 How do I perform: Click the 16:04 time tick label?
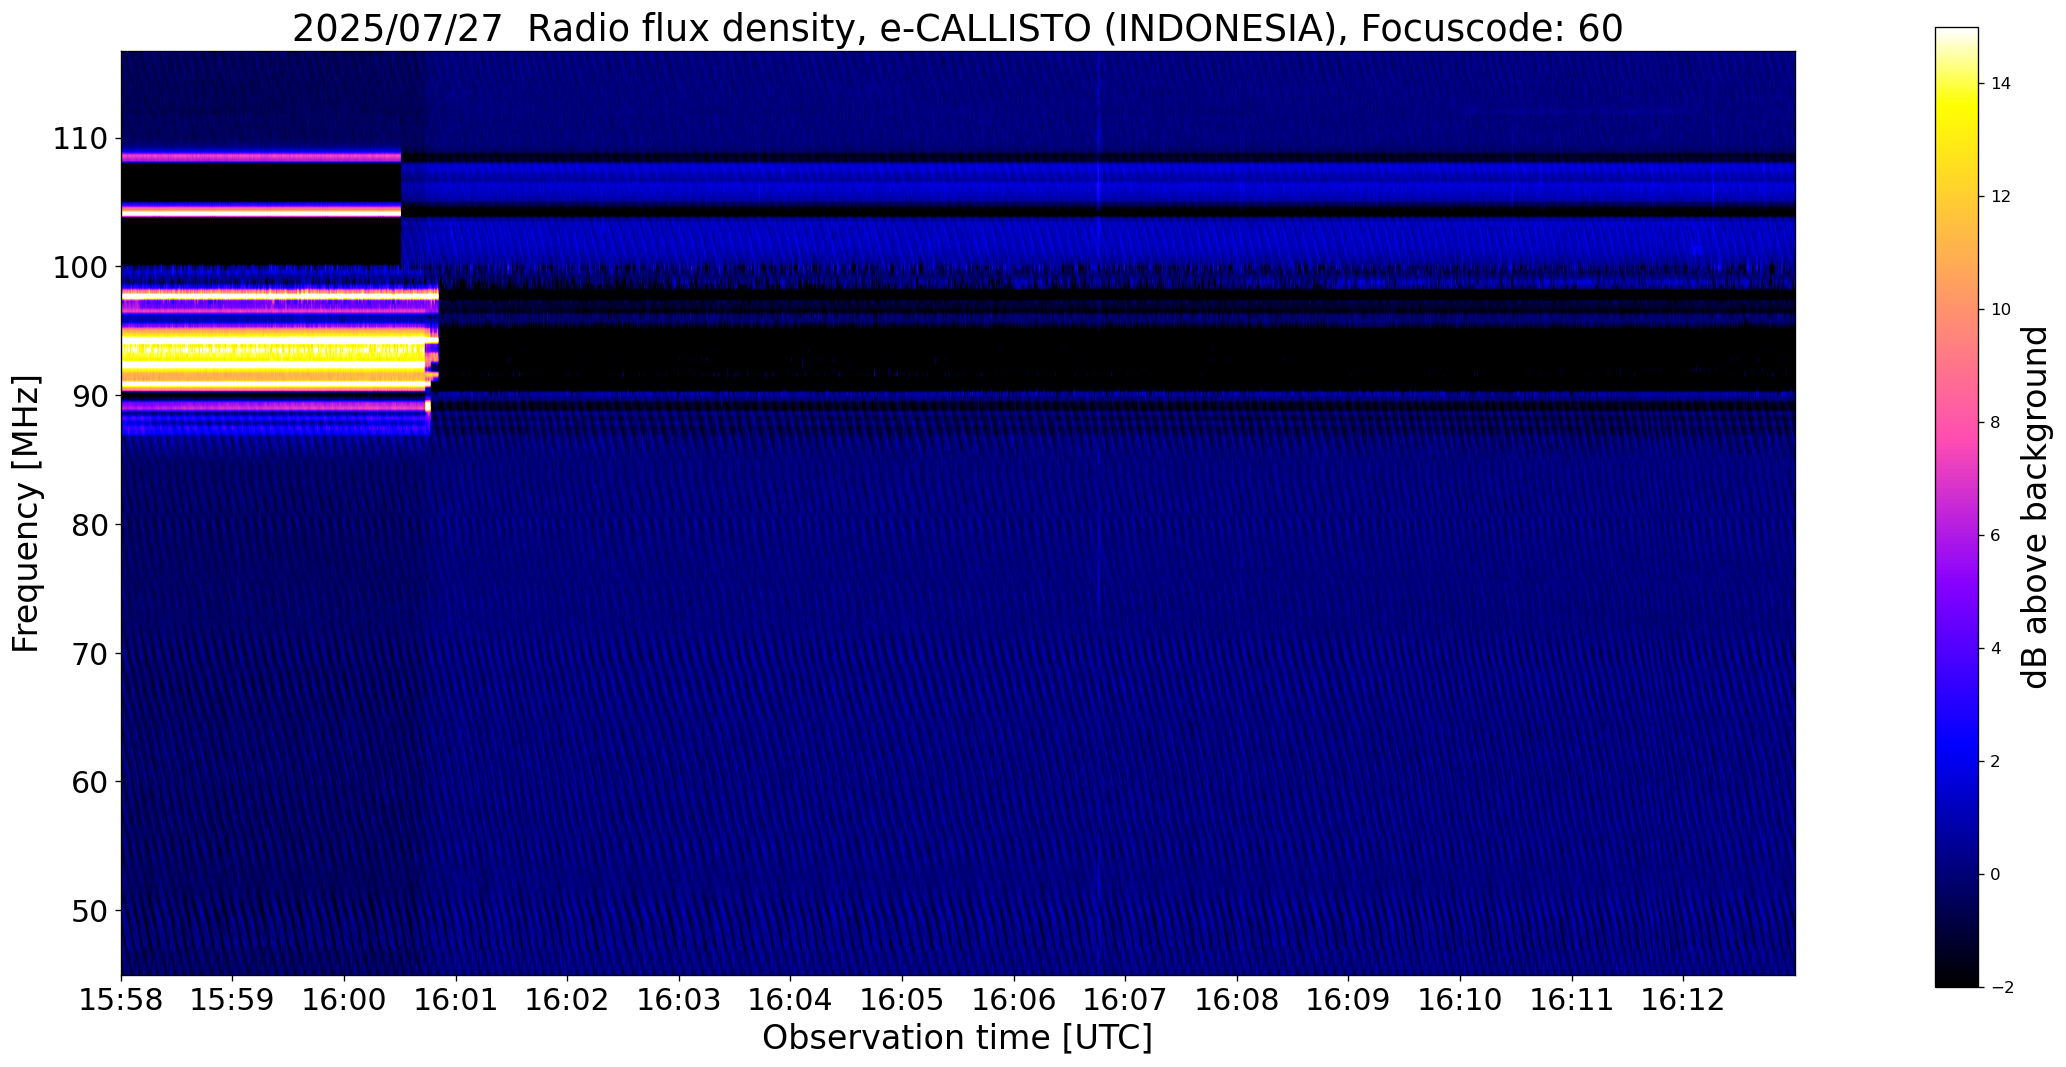pyautogui.click(x=791, y=999)
